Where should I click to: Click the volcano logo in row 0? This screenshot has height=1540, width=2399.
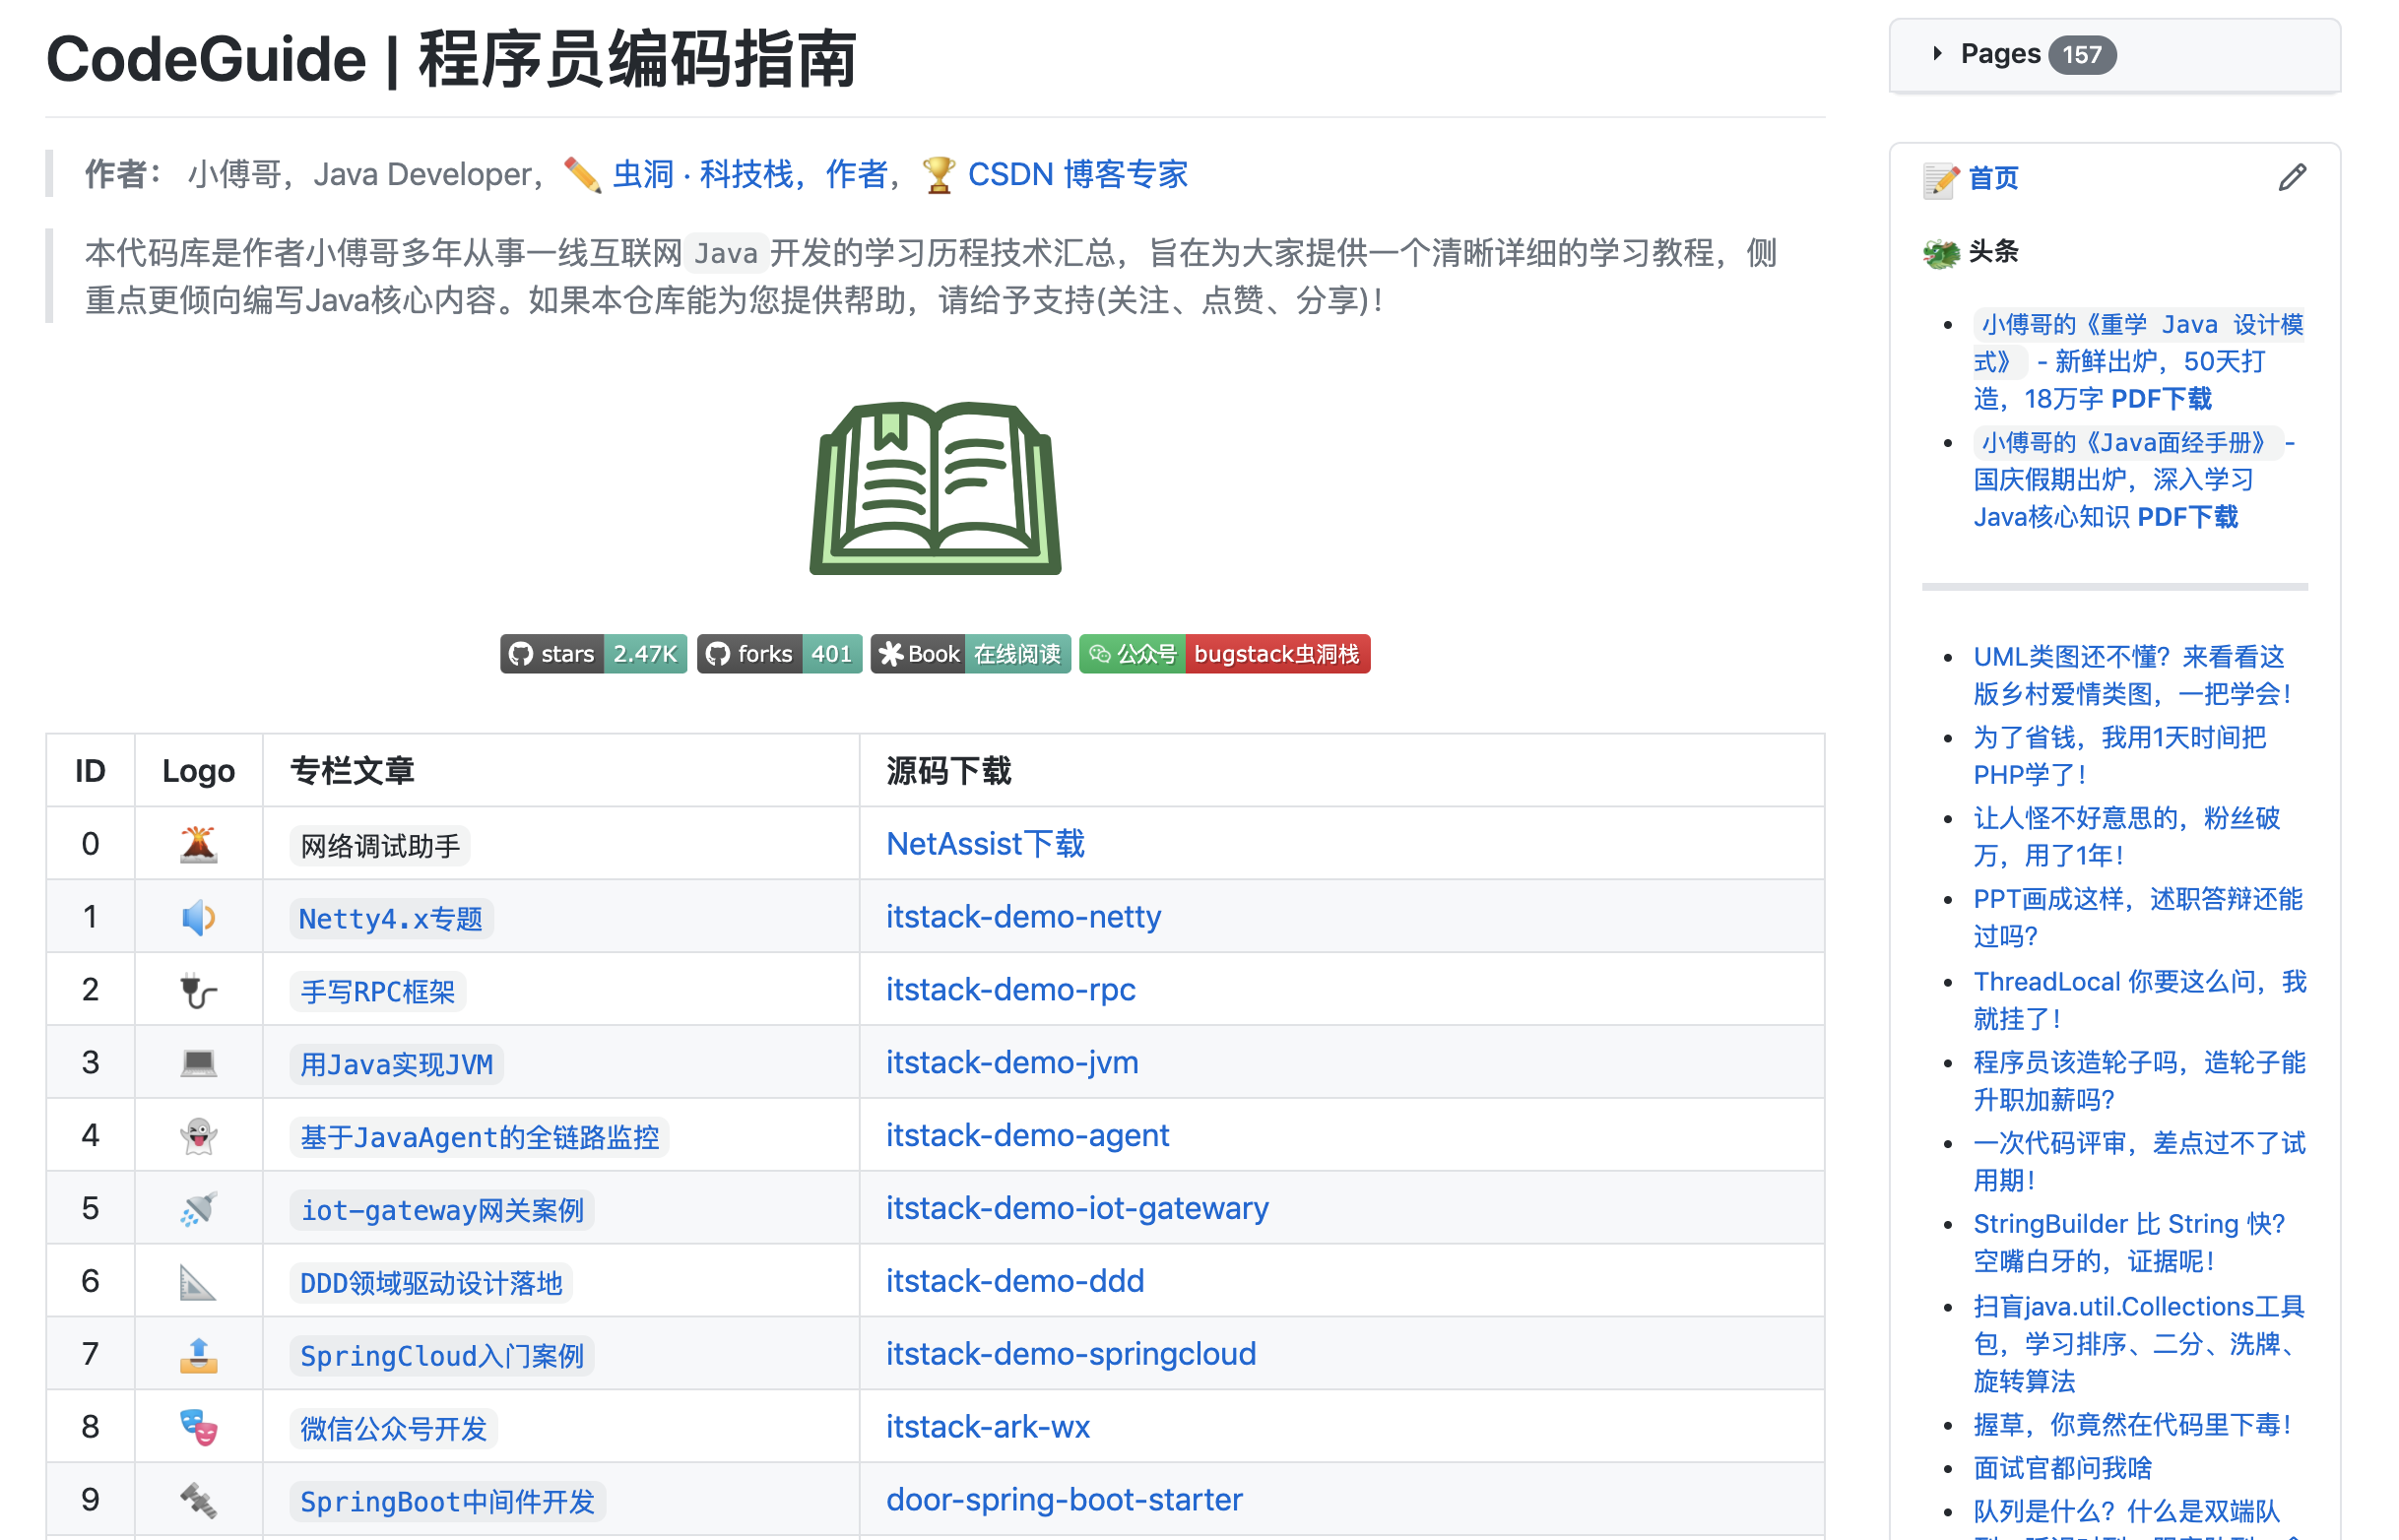click(x=198, y=844)
